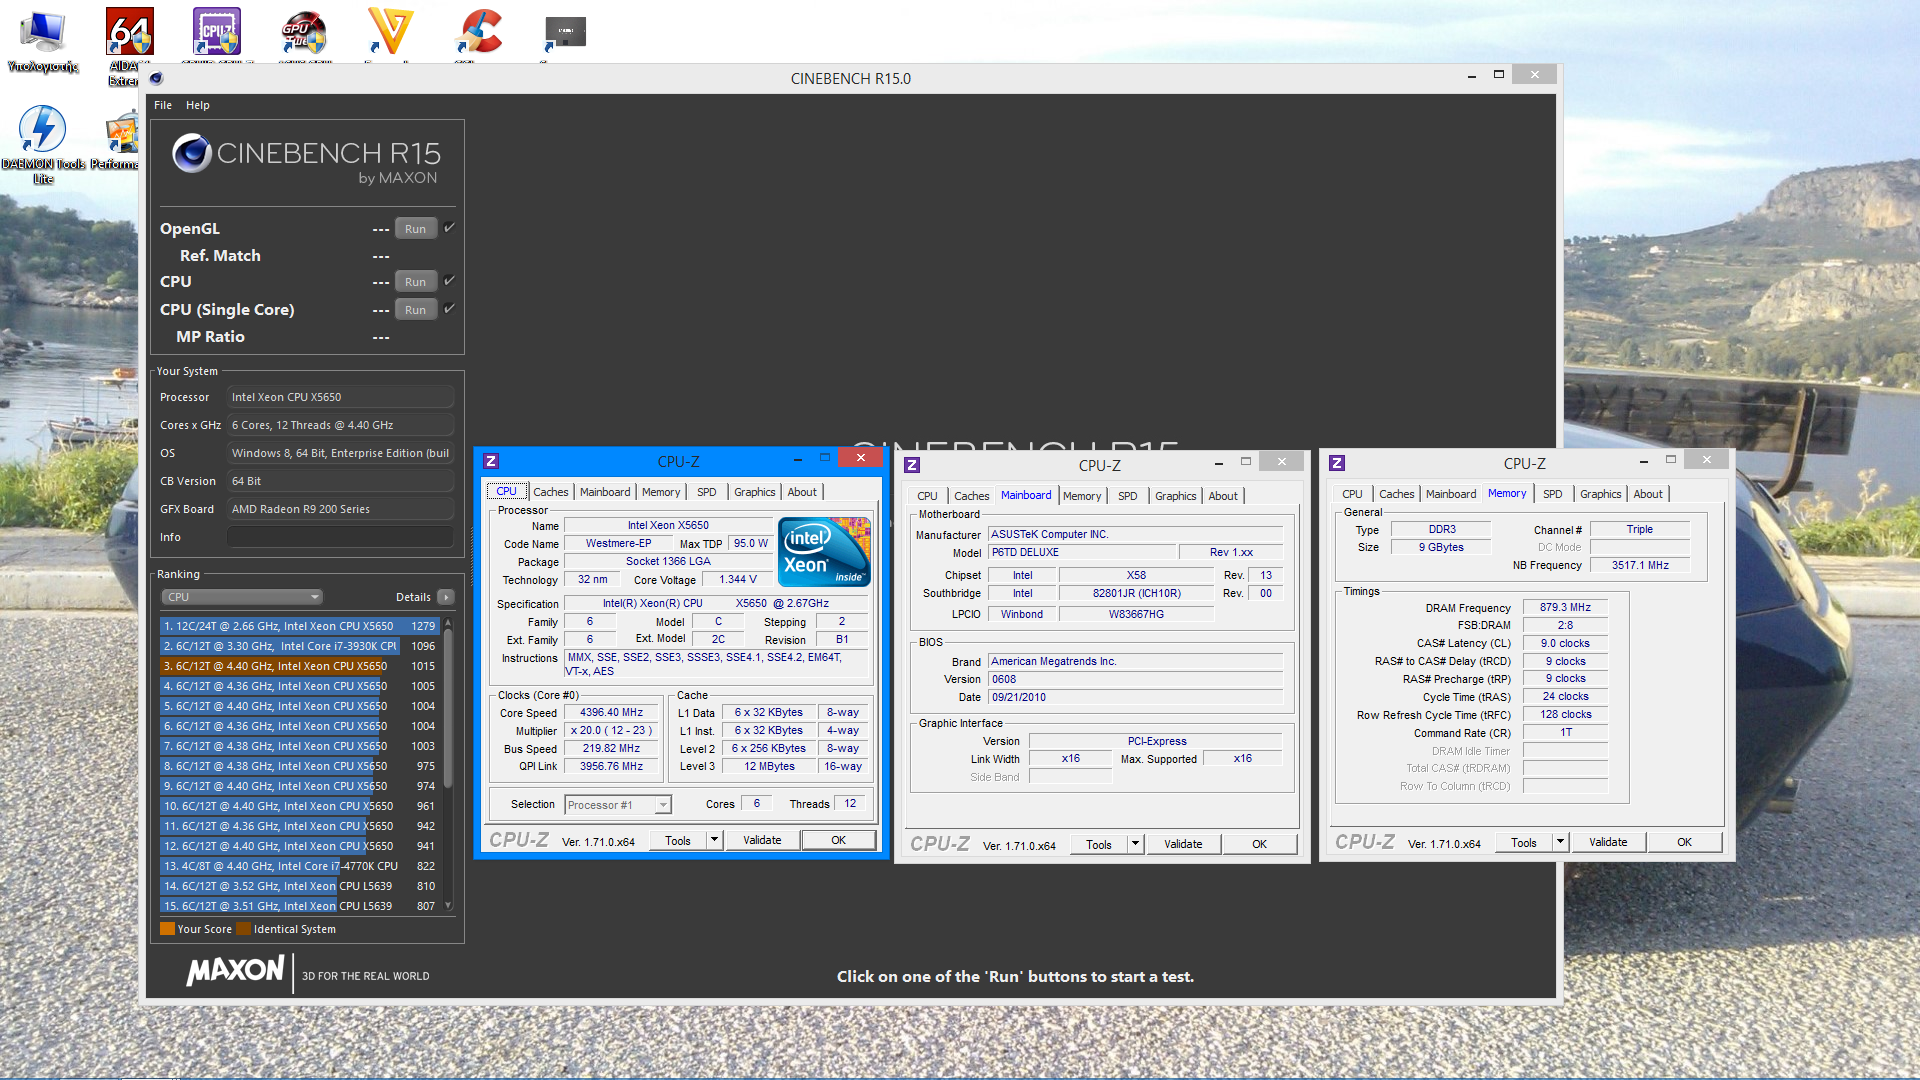
Task: Click the Processor field Intel Xeon CPU X5650
Action: pos(340,397)
